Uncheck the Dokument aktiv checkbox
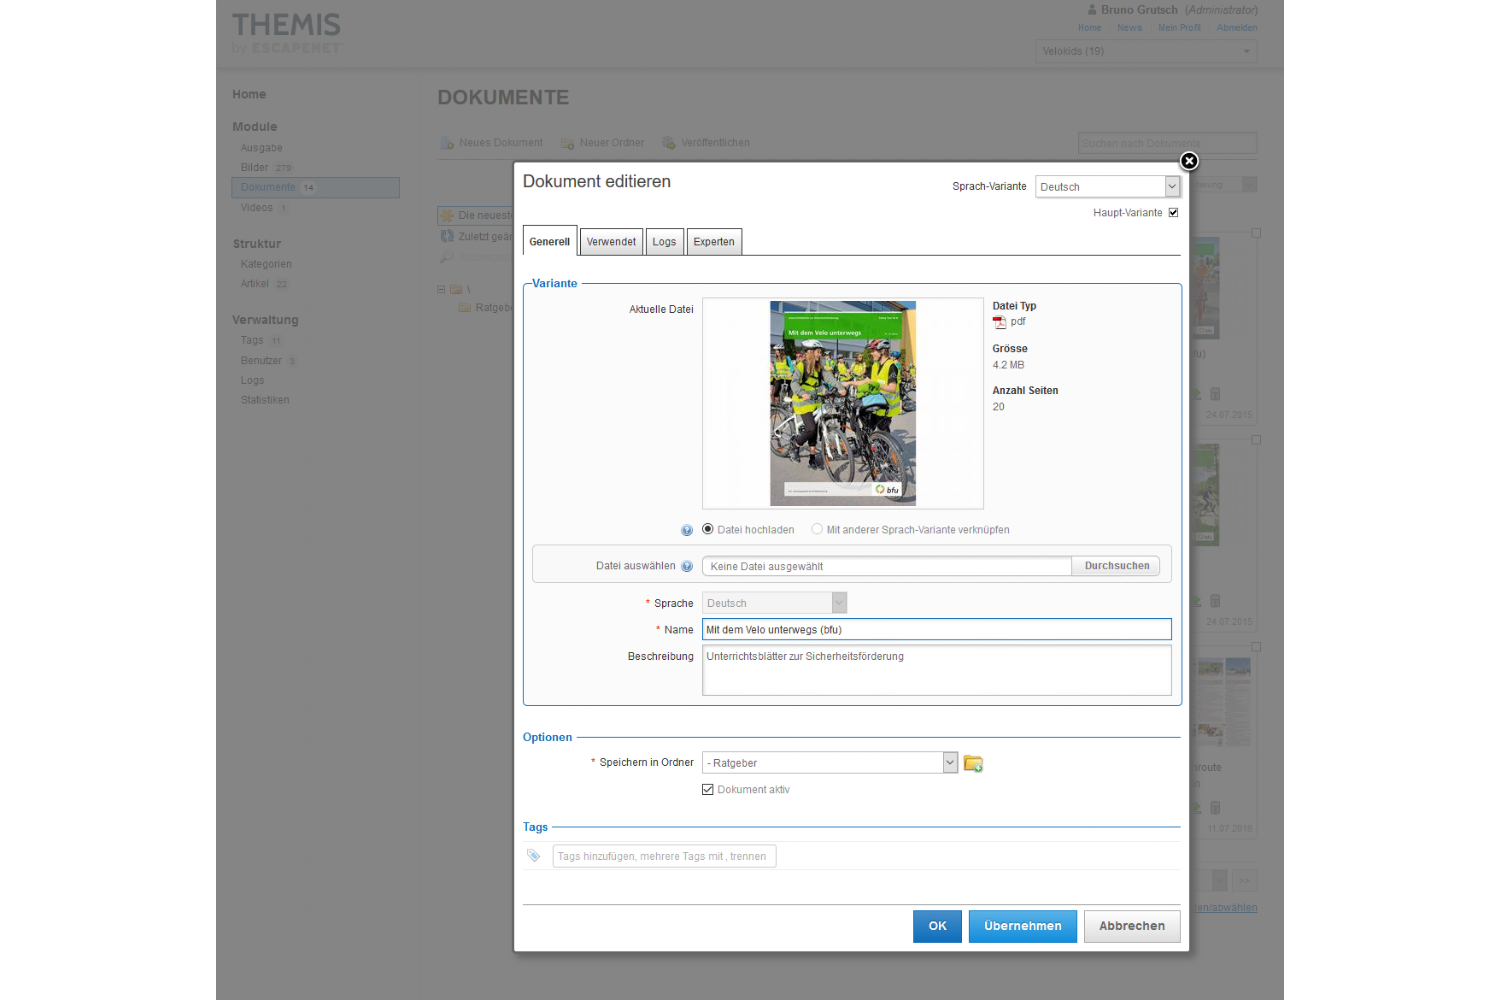The width and height of the screenshot is (1500, 1000). (708, 790)
